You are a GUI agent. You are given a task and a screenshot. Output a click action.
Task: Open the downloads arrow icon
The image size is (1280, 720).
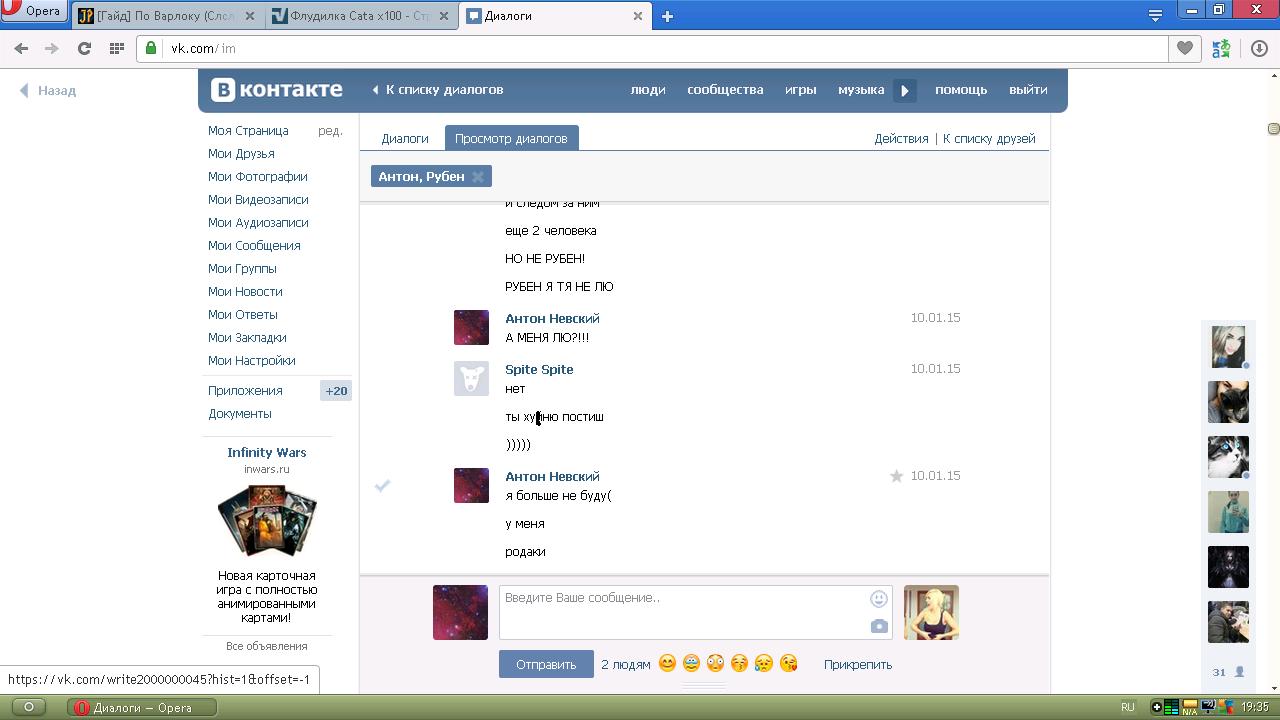pyautogui.click(x=1259, y=48)
